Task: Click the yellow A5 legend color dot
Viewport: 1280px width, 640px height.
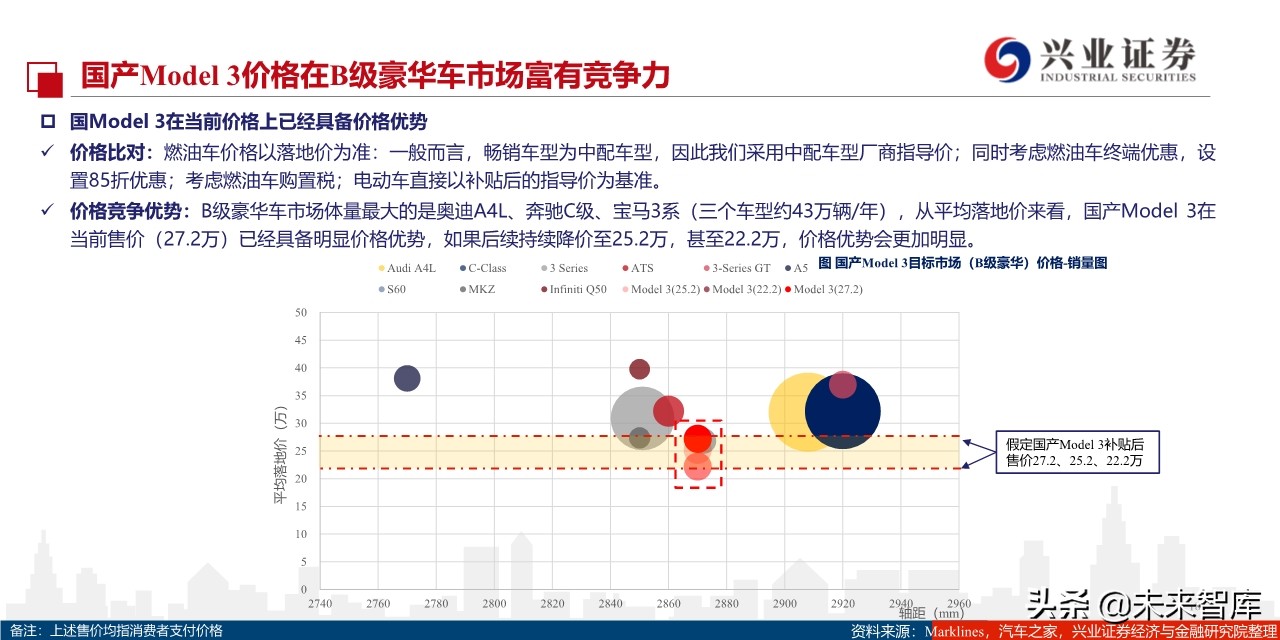Action: (x=788, y=269)
